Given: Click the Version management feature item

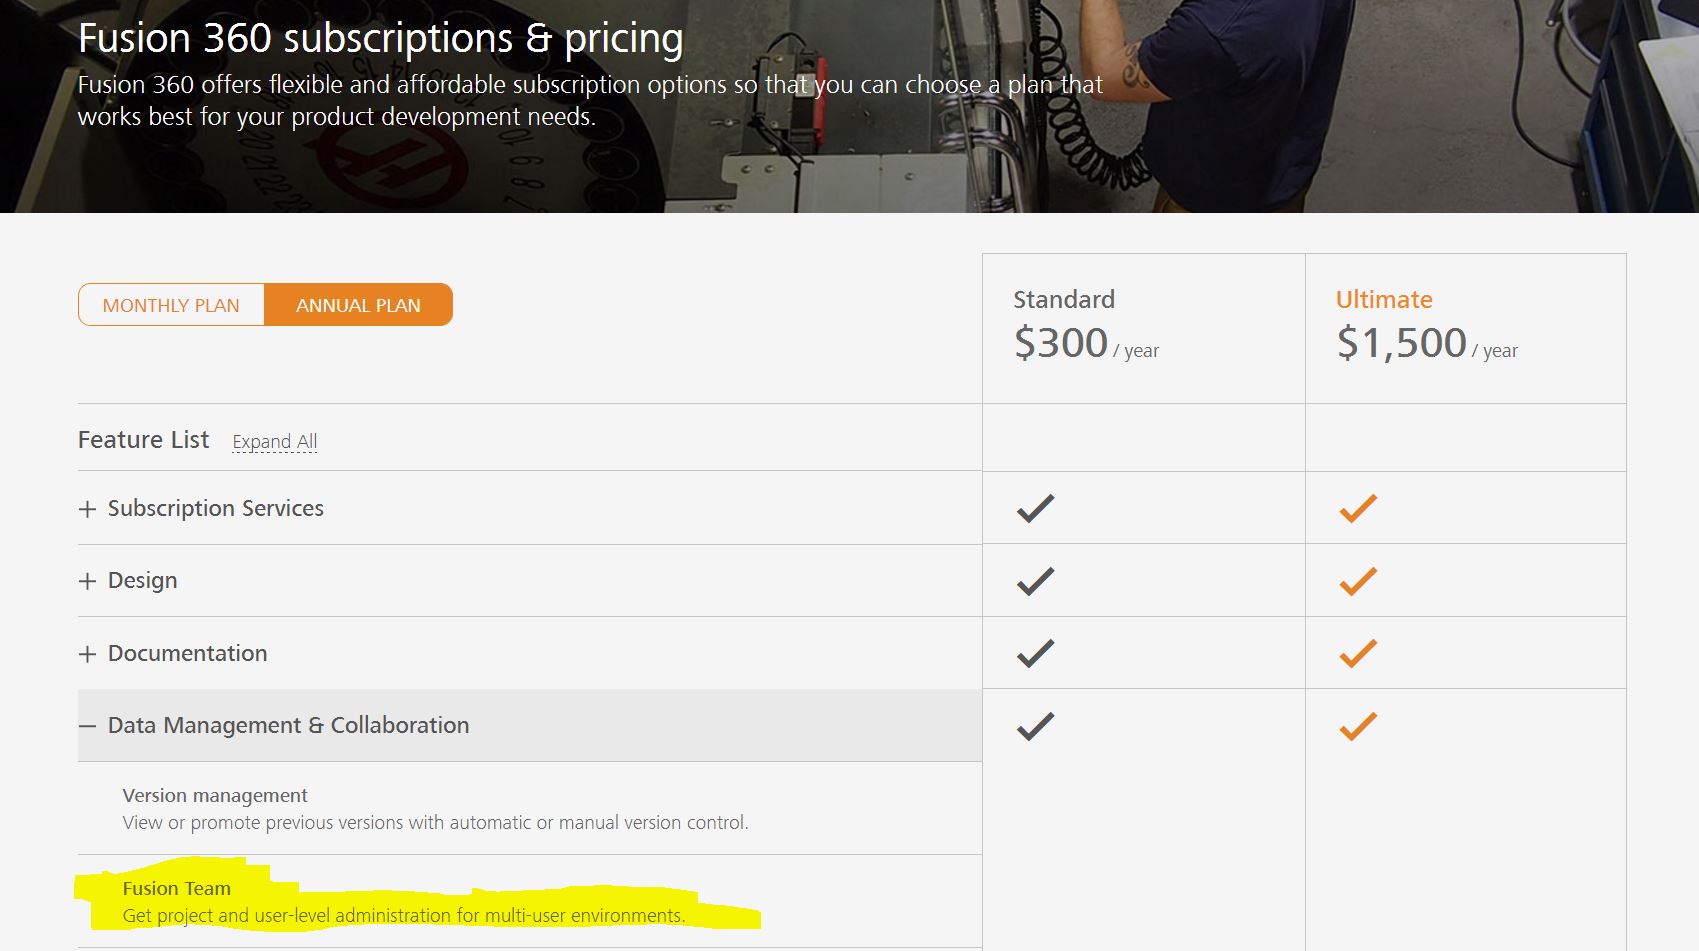Looking at the screenshot, I should pyautogui.click(x=215, y=795).
